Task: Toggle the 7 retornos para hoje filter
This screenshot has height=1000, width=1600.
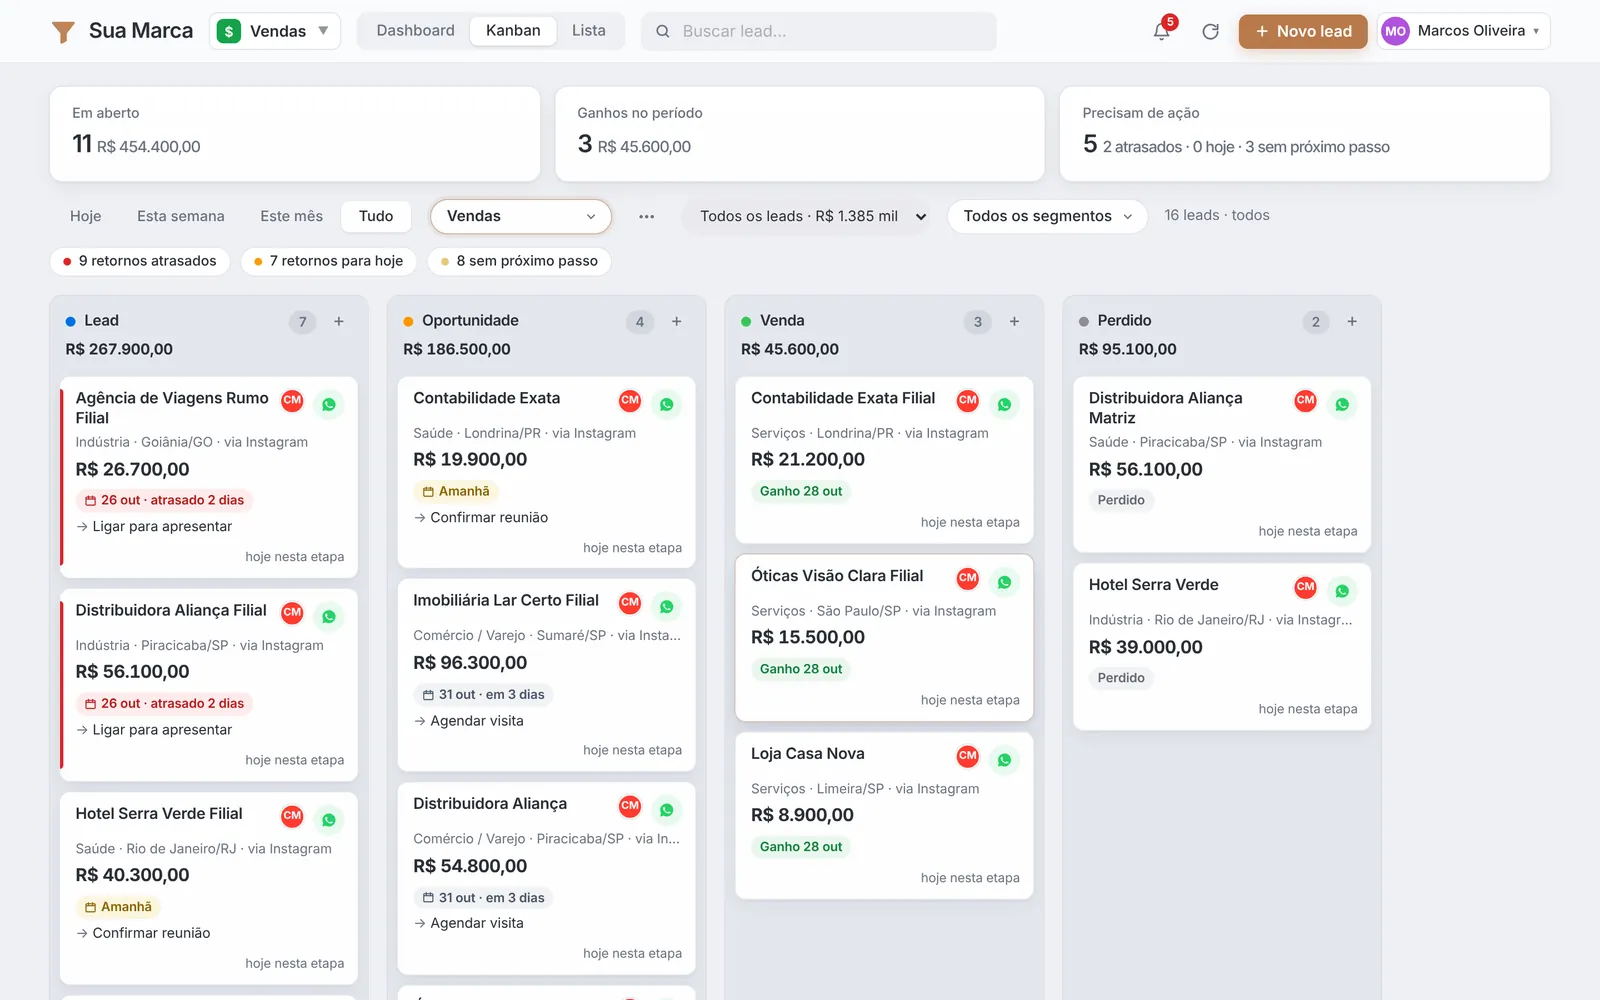Action: tap(329, 261)
